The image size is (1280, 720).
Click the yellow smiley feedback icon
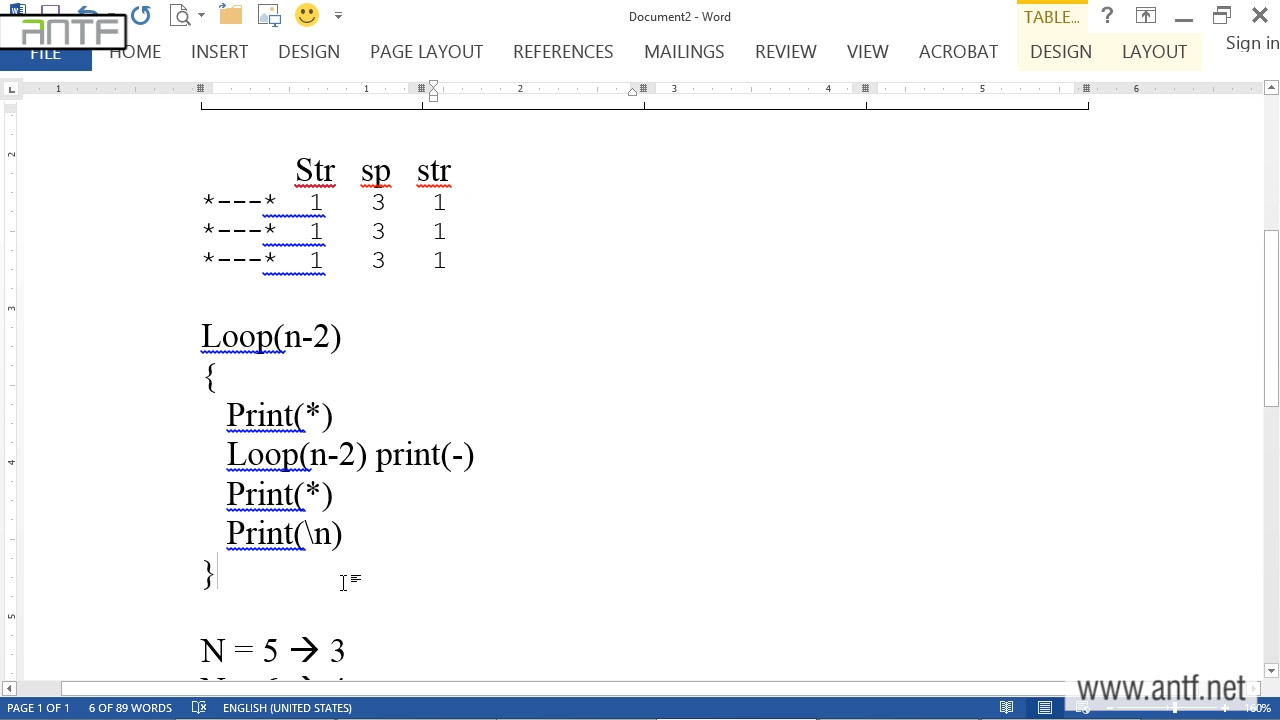[x=307, y=16]
